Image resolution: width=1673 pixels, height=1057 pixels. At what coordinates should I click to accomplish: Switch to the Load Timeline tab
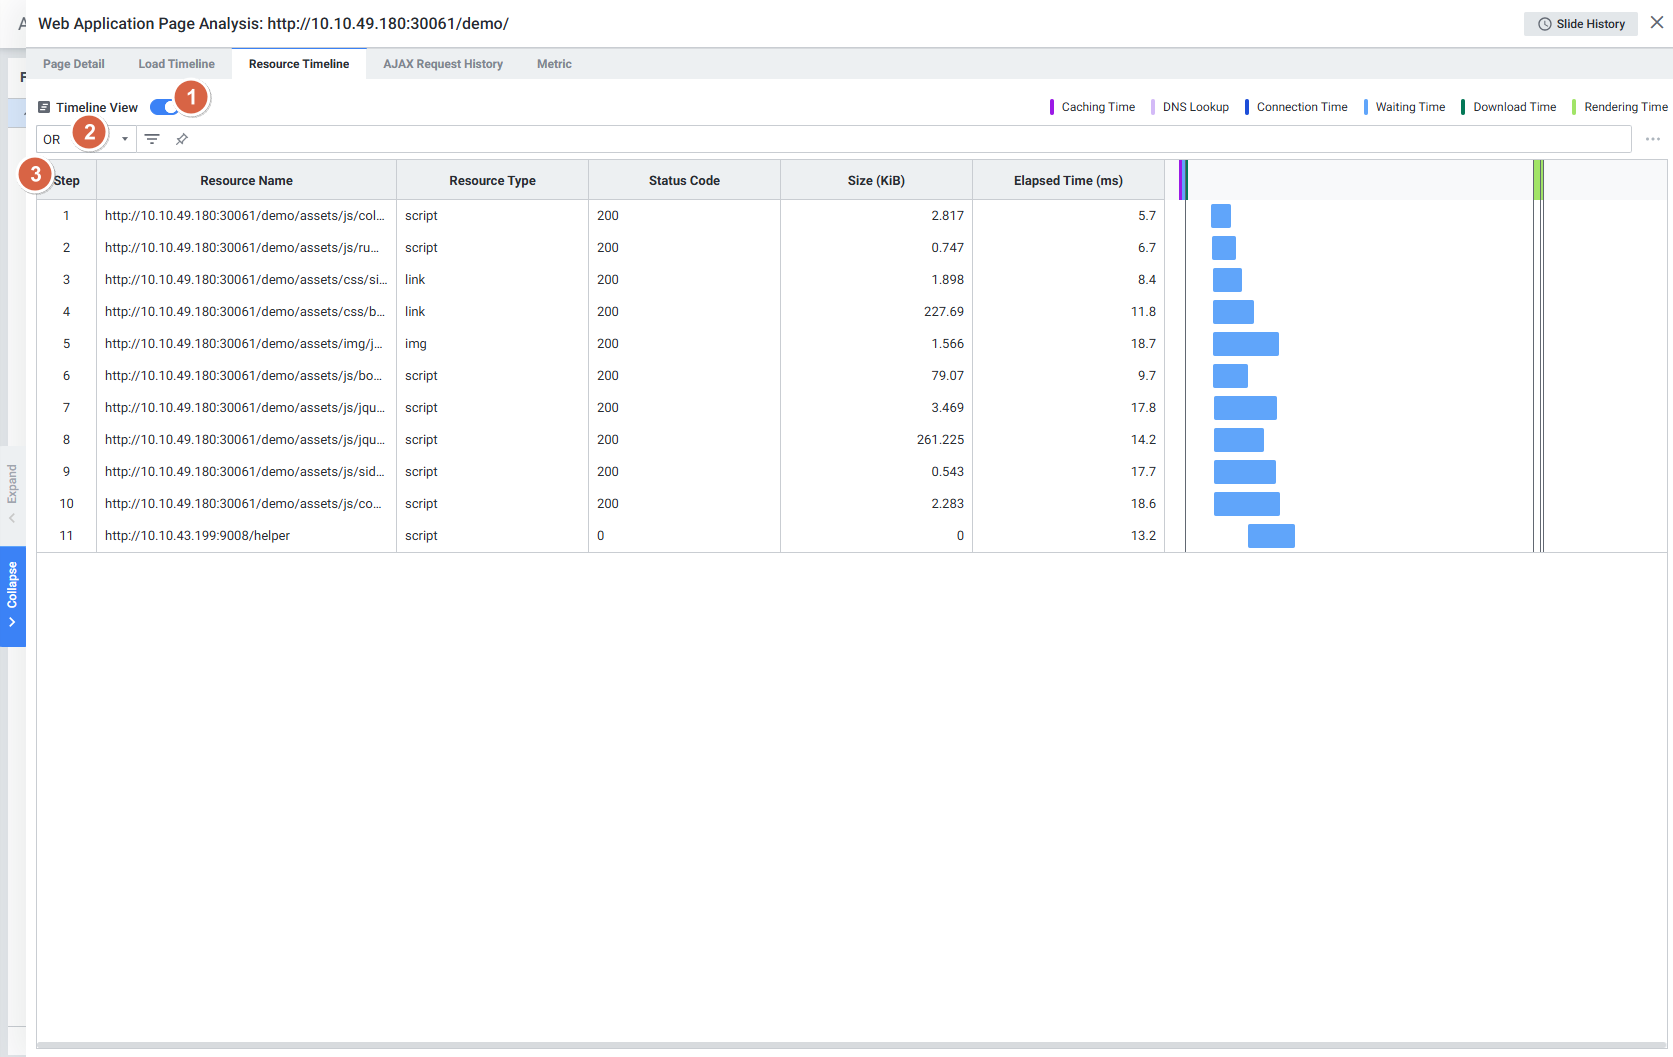pos(176,64)
